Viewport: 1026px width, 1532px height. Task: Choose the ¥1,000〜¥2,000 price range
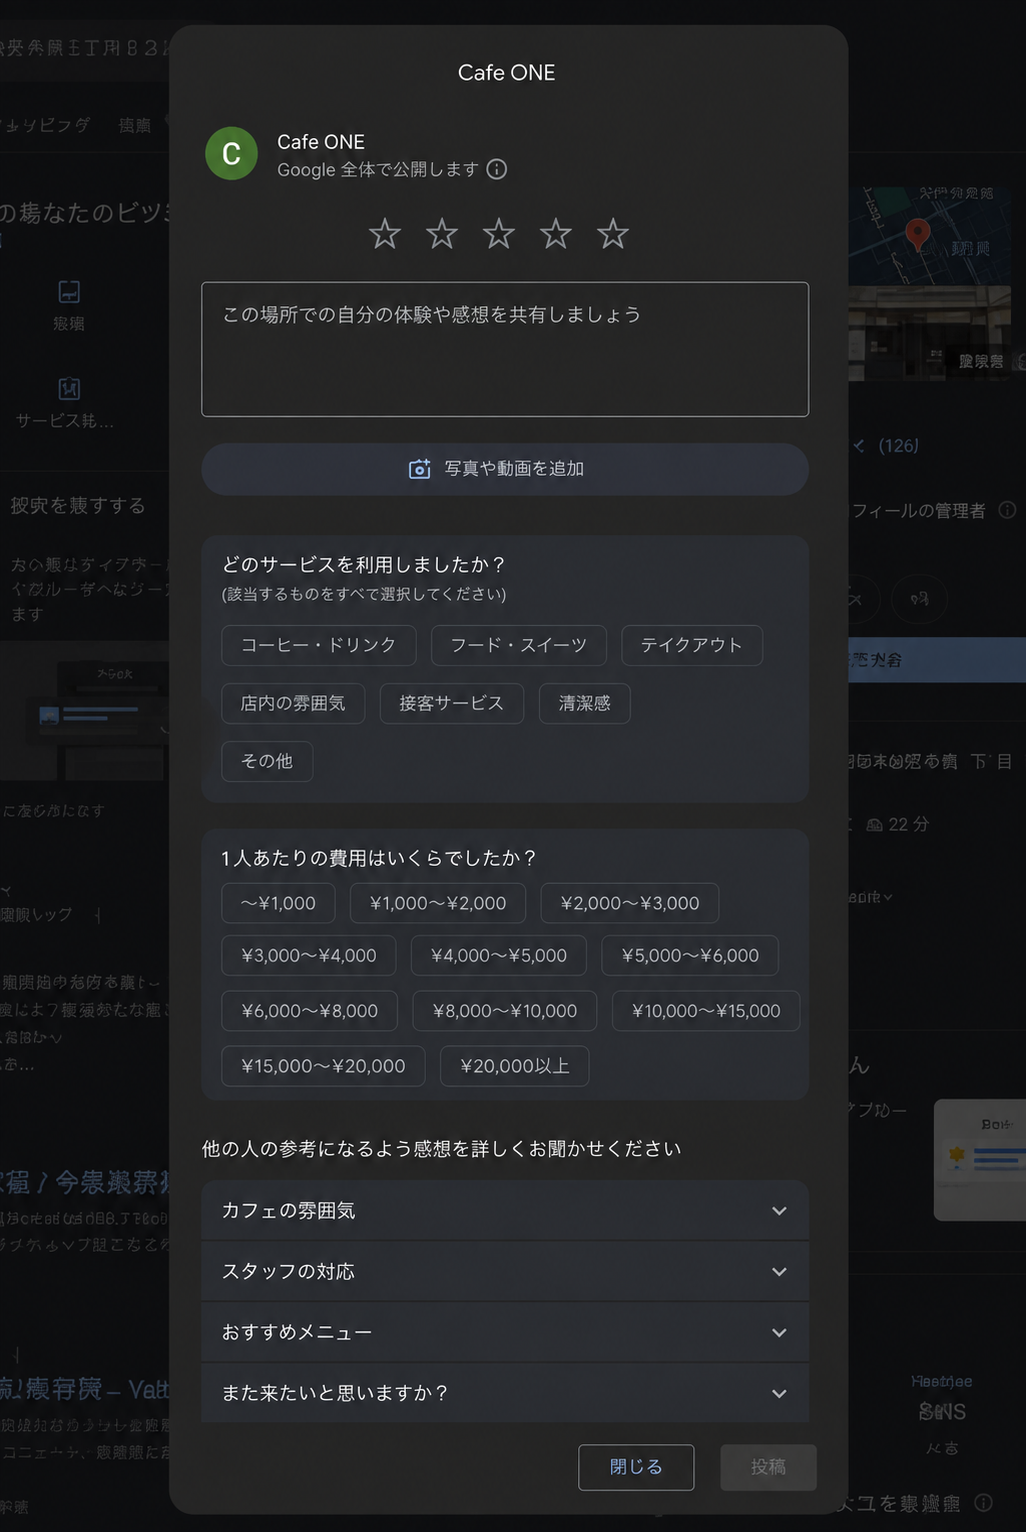pos(438,903)
